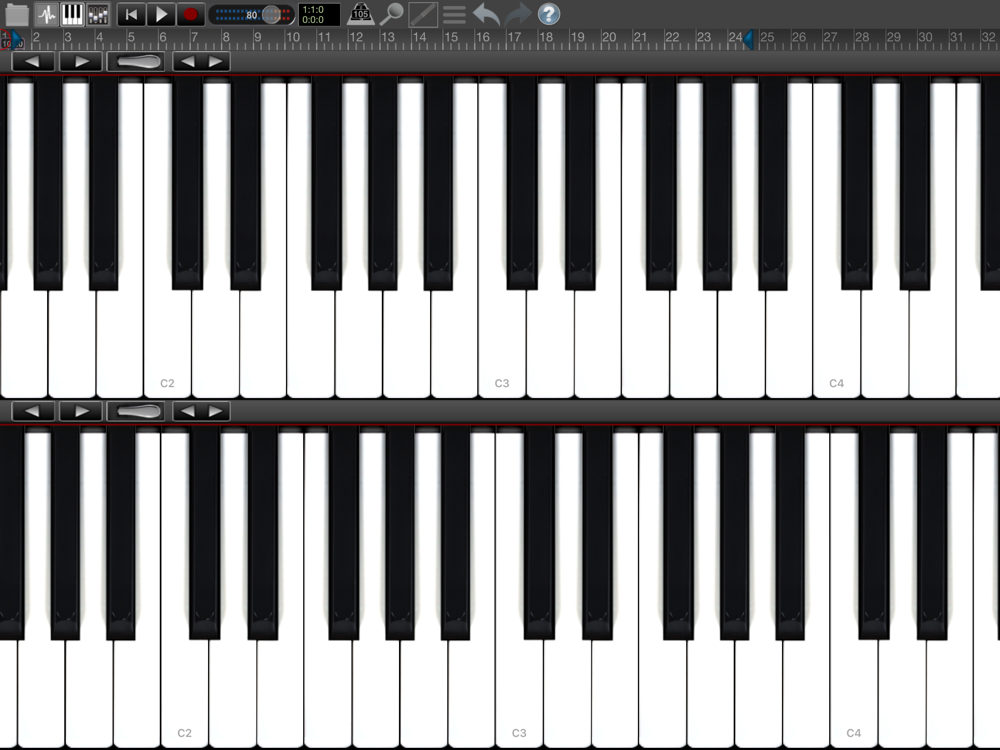The height and width of the screenshot is (750, 1000).
Task: Play the C4 key on the lower keyboard
Action: pos(854,695)
